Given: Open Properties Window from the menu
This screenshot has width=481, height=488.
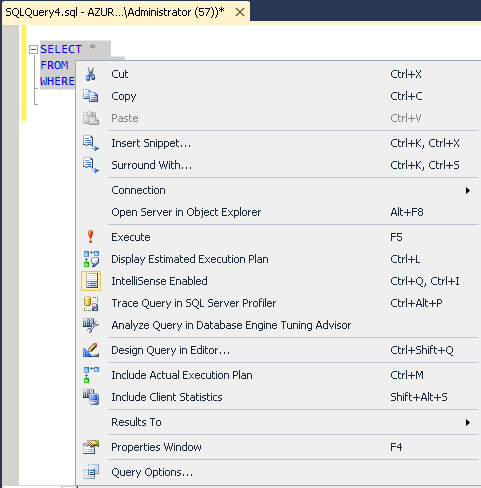Looking at the screenshot, I should [x=278, y=447].
